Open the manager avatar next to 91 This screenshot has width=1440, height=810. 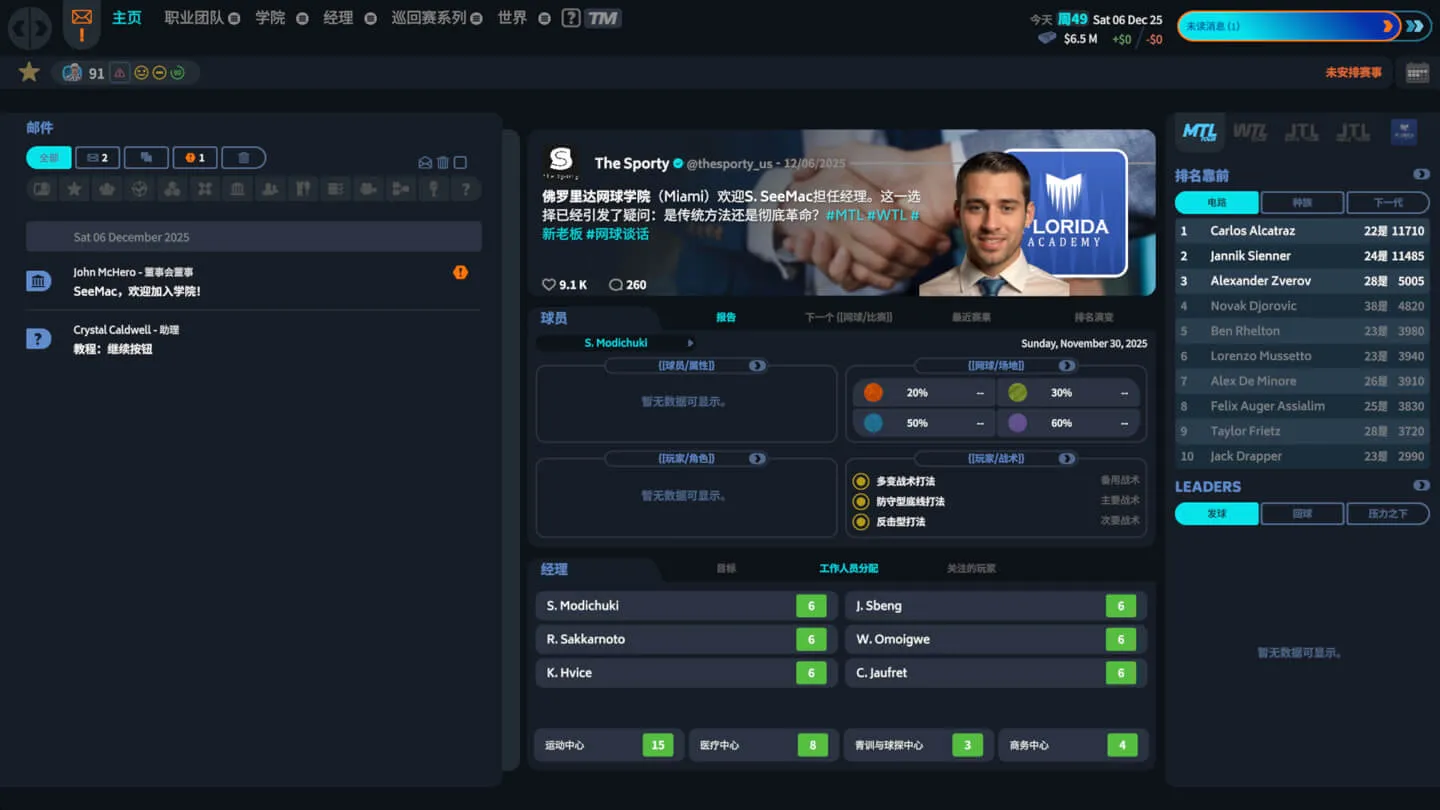(x=72, y=73)
